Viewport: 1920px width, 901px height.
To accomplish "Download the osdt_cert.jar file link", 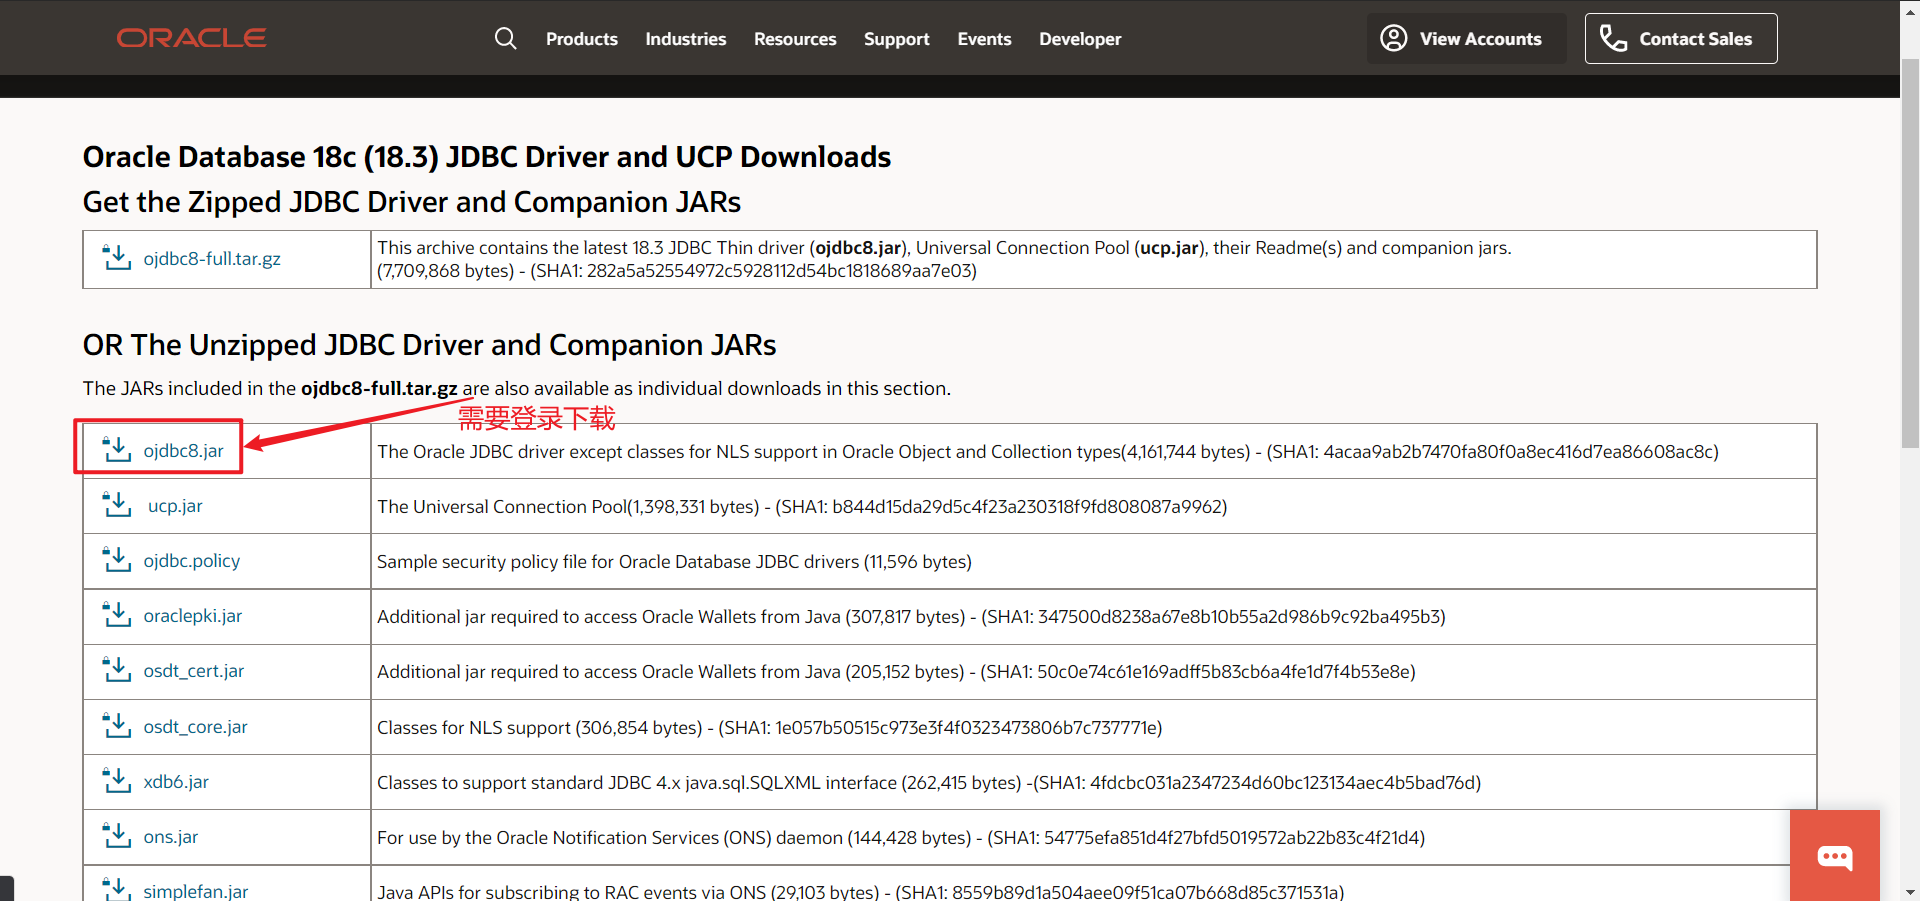I will 194,671.
